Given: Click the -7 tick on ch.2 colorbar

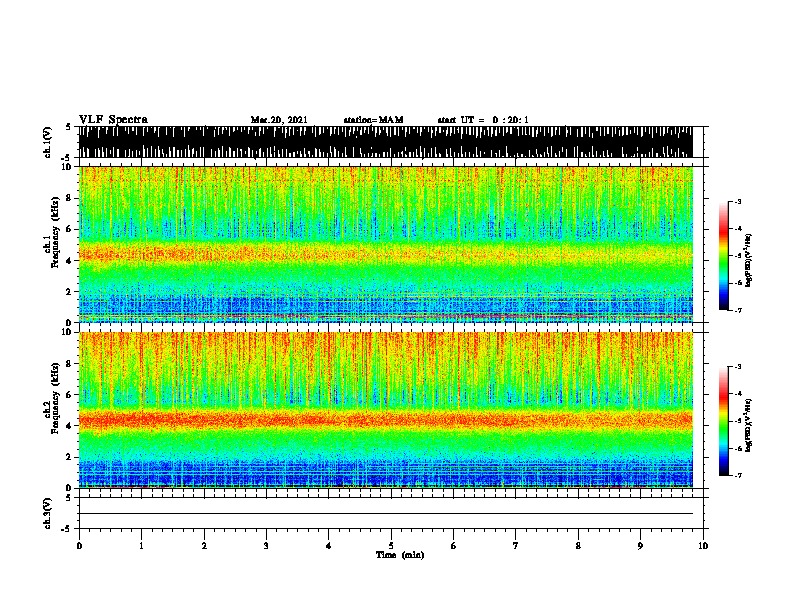Looking at the screenshot, I should pos(738,475).
